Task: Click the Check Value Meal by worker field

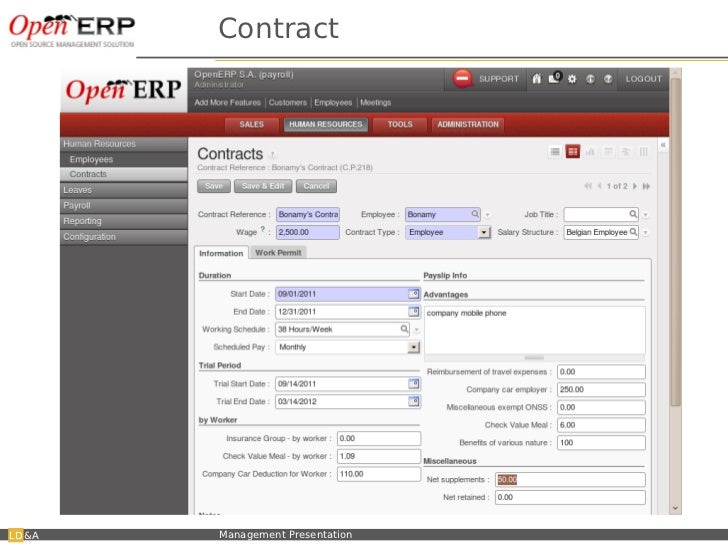Action: [x=379, y=456]
